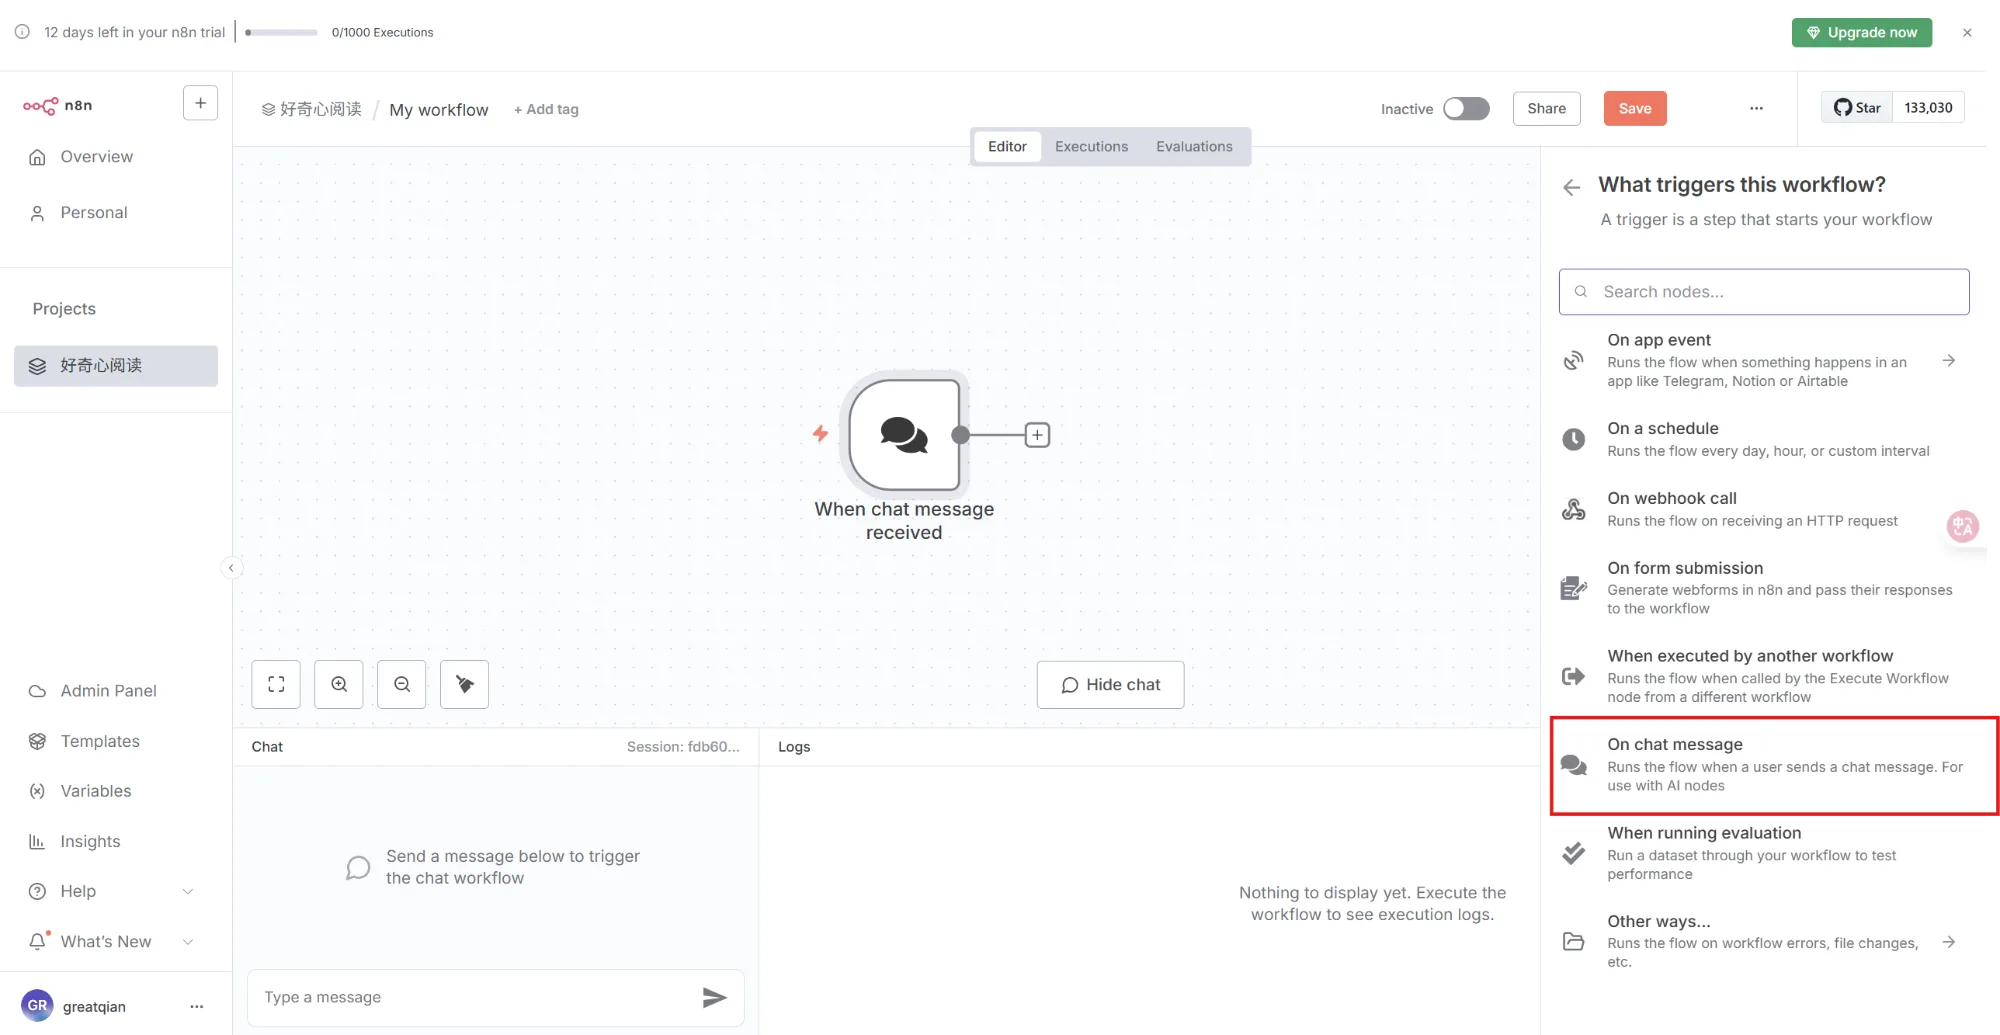Select the chat message trigger node

pyautogui.click(x=904, y=434)
